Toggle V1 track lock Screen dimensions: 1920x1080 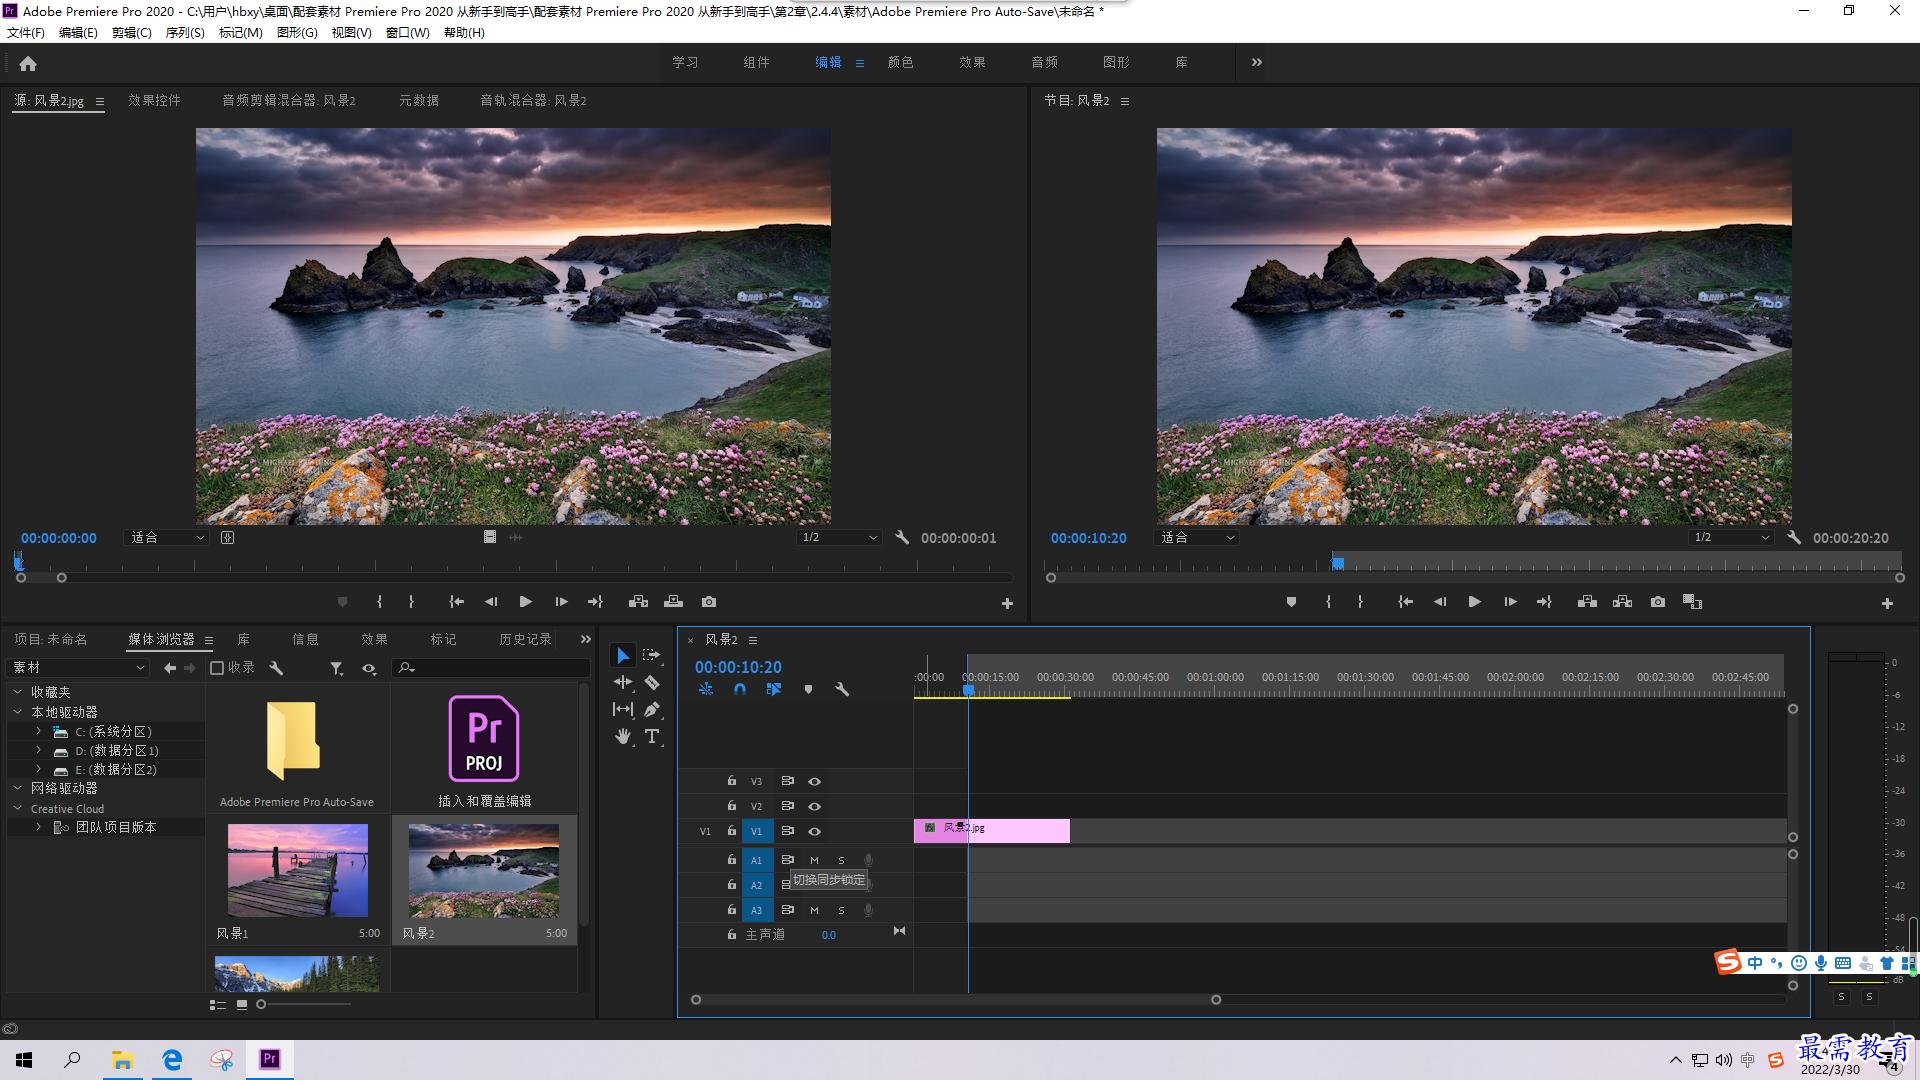pos(732,831)
